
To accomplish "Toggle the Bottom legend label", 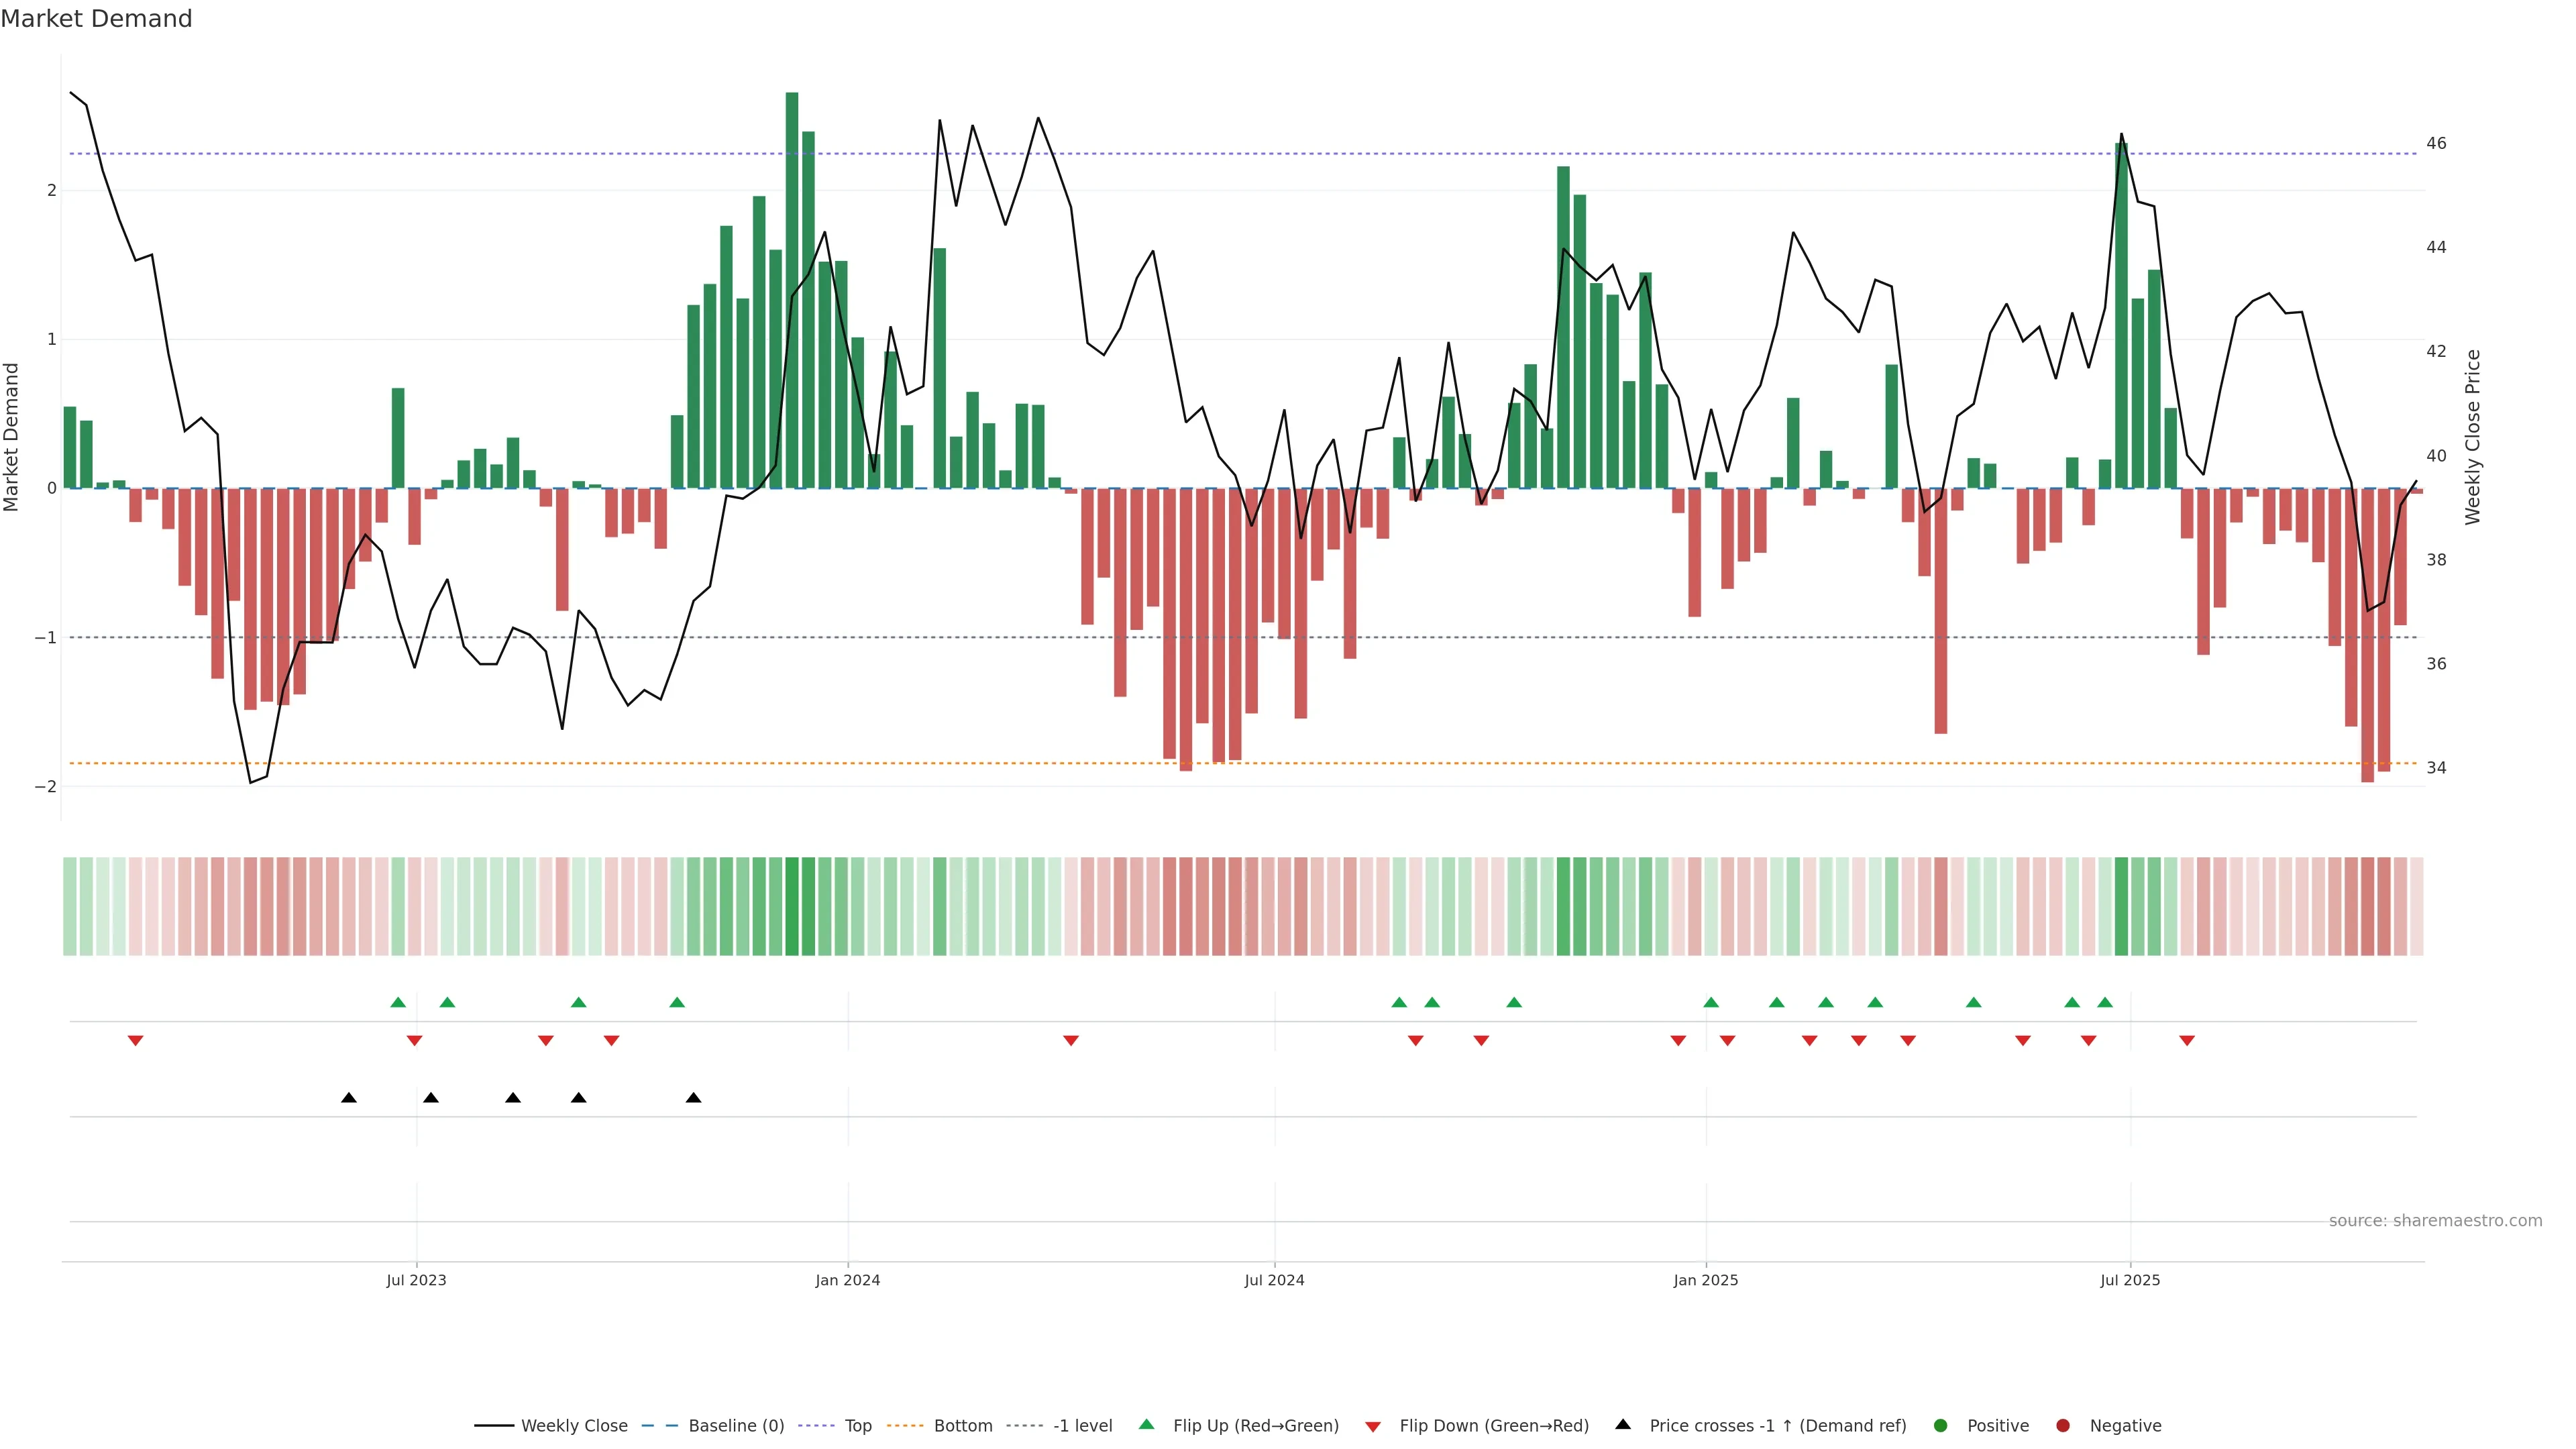I will 963,1425.
